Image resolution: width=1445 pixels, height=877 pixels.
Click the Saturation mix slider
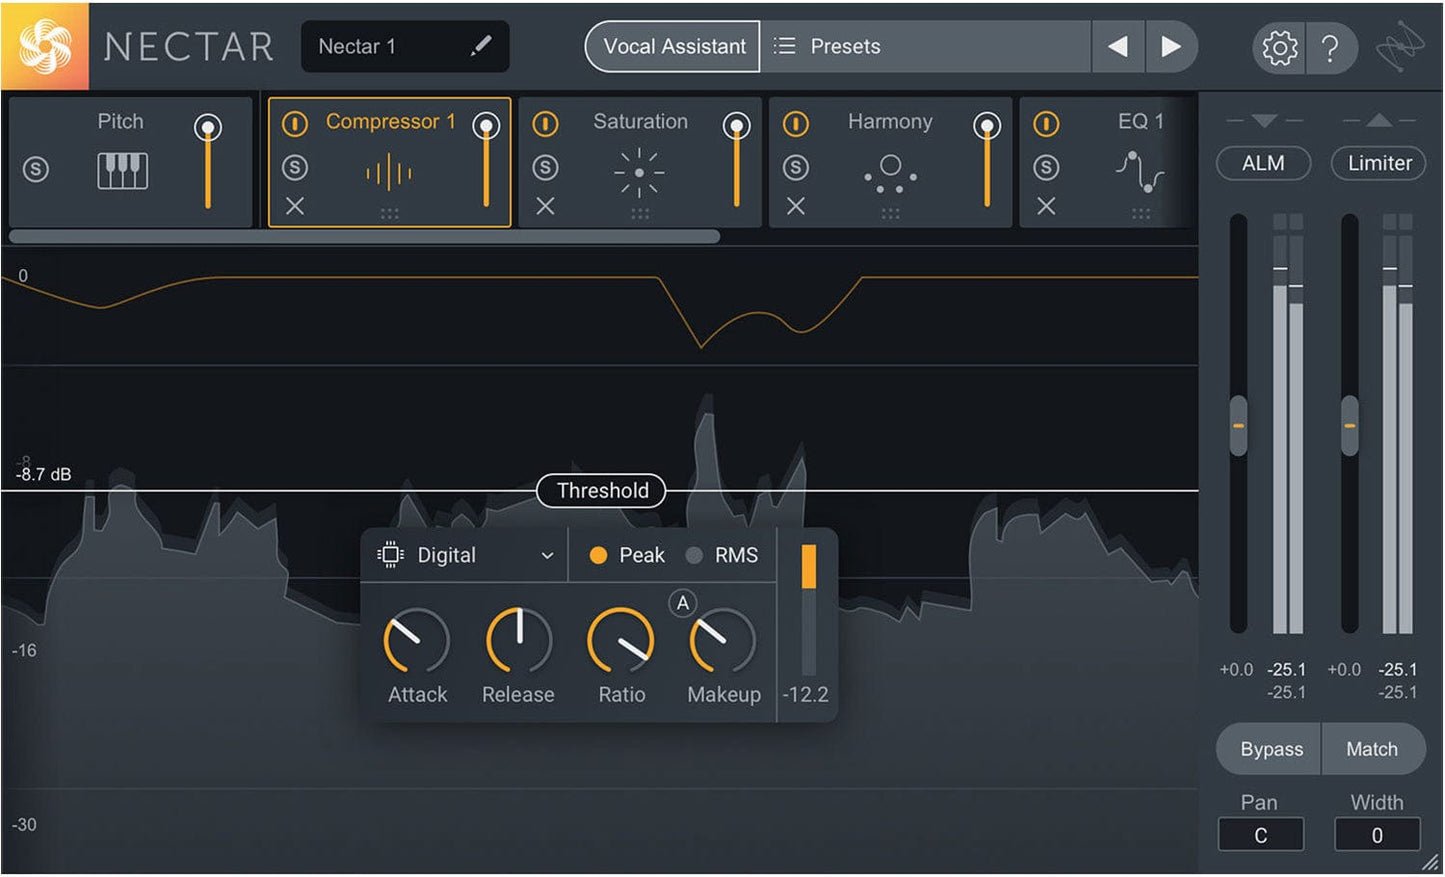click(737, 161)
